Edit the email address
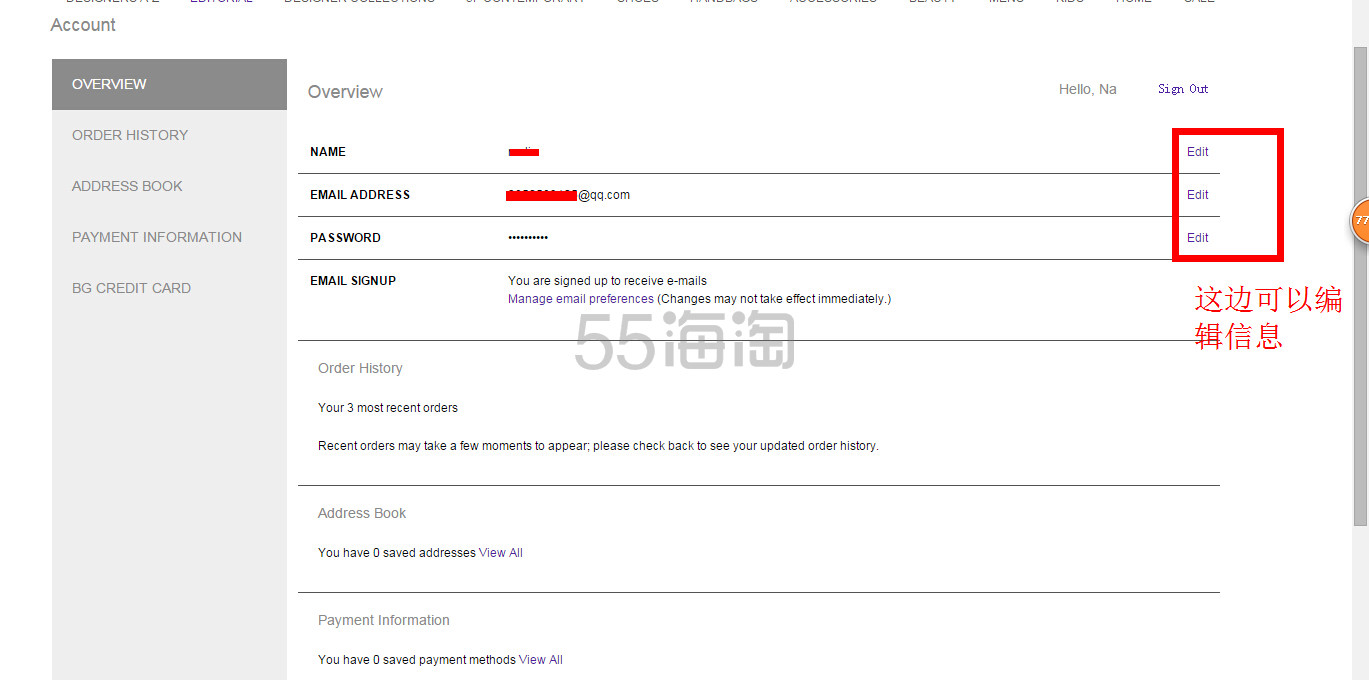The height and width of the screenshot is (680, 1369). click(1197, 195)
